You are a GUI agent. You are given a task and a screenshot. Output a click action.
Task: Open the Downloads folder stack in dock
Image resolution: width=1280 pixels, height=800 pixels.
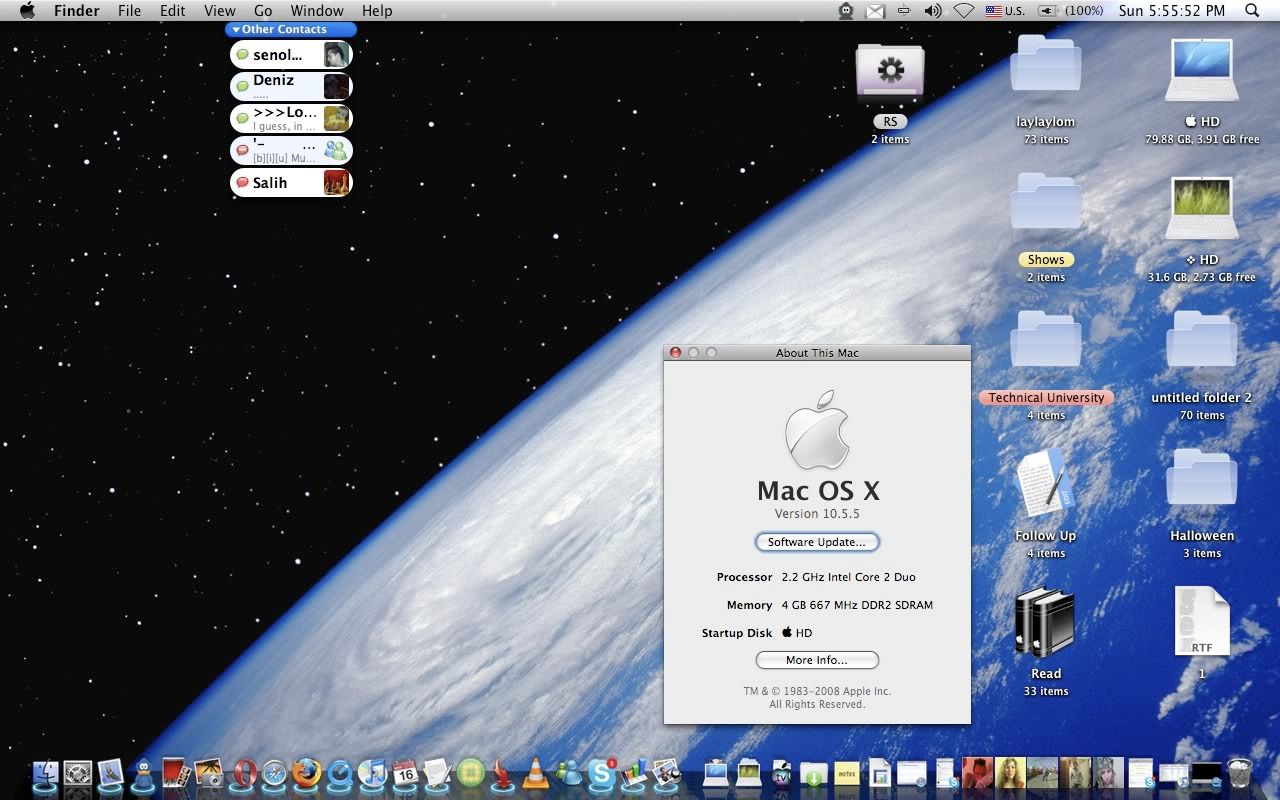pyautogui.click(x=814, y=773)
